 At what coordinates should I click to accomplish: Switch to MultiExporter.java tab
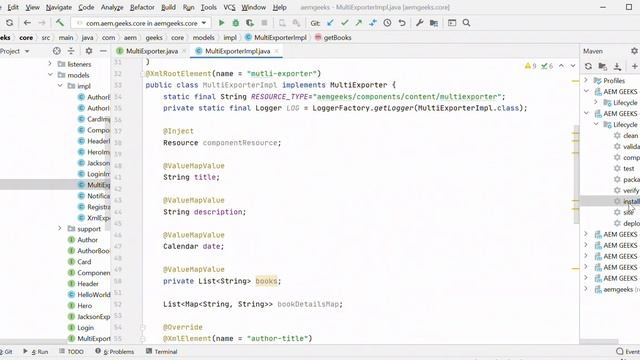pos(151,51)
